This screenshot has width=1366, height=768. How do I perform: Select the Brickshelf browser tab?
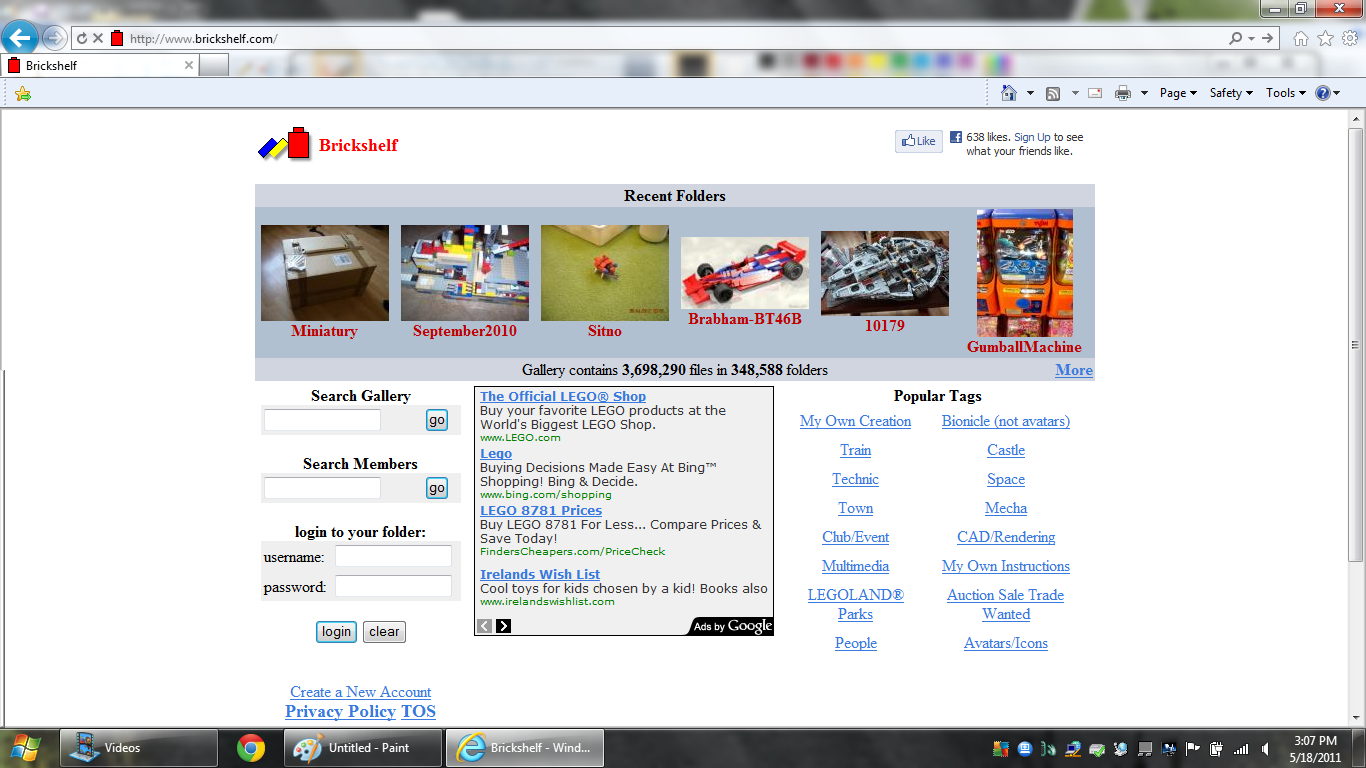click(100, 65)
